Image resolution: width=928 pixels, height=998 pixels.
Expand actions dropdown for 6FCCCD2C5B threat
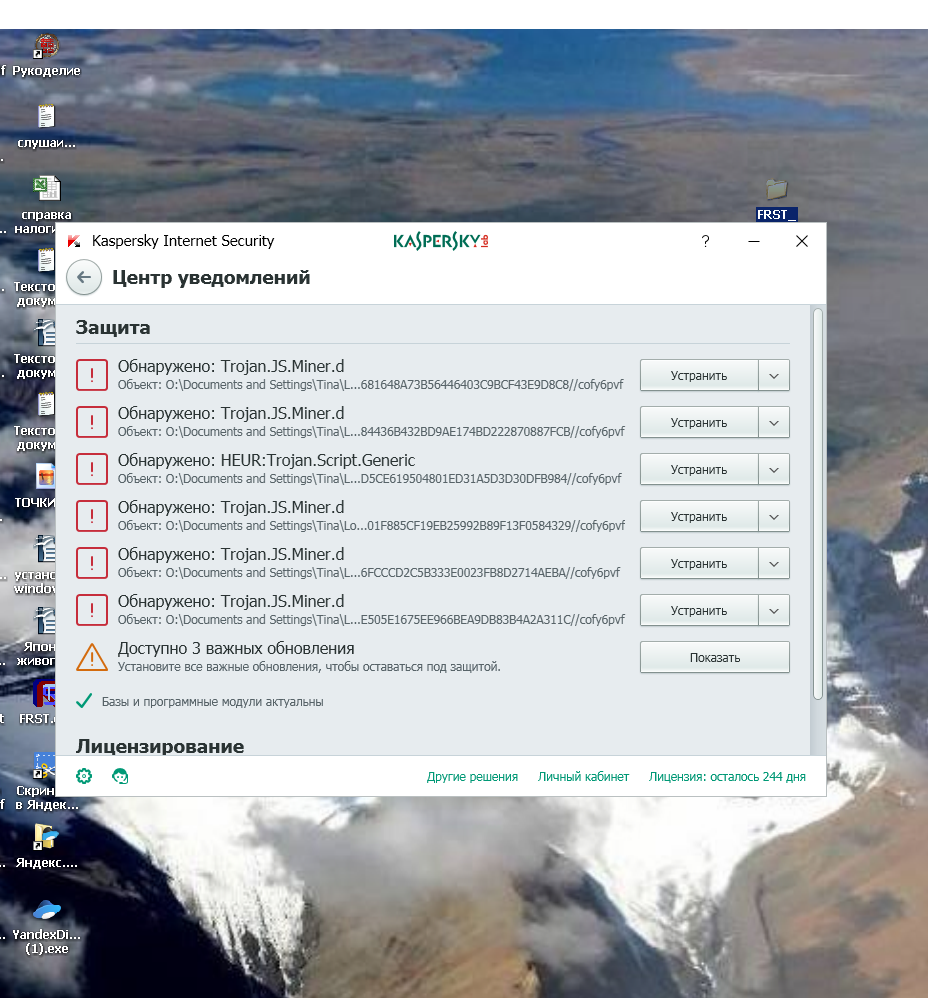[774, 564]
